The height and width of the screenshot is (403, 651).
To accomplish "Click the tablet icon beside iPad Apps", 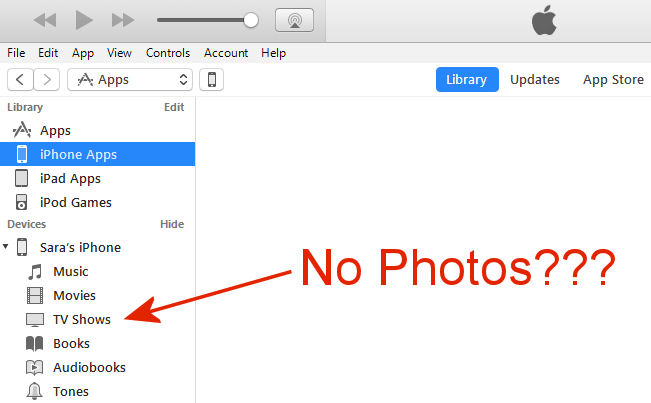I will (x=22, y=178).
